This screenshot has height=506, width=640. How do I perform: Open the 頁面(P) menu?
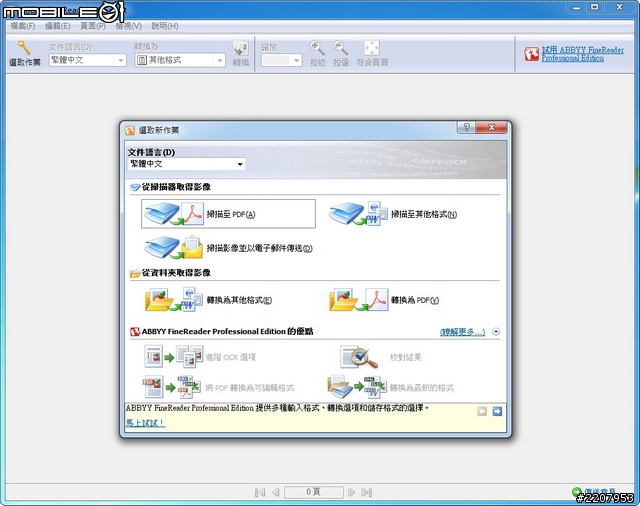93,26
